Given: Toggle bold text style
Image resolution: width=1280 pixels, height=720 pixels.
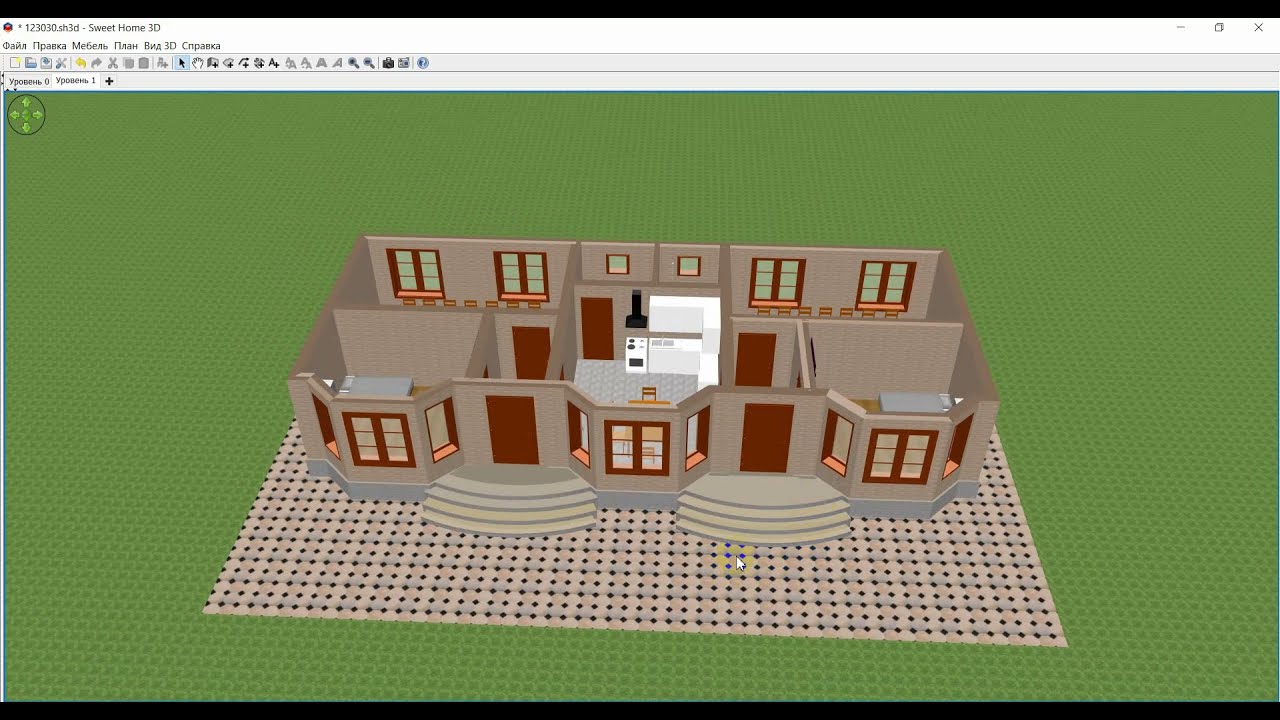Looking at the screenshot, I should (x=321, y=63).
